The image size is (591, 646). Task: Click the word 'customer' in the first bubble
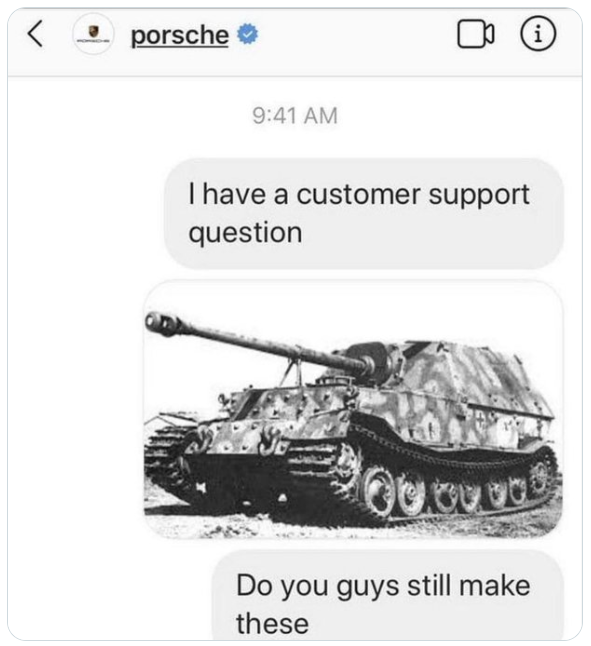pyautogui.click(x=359, y=194)
